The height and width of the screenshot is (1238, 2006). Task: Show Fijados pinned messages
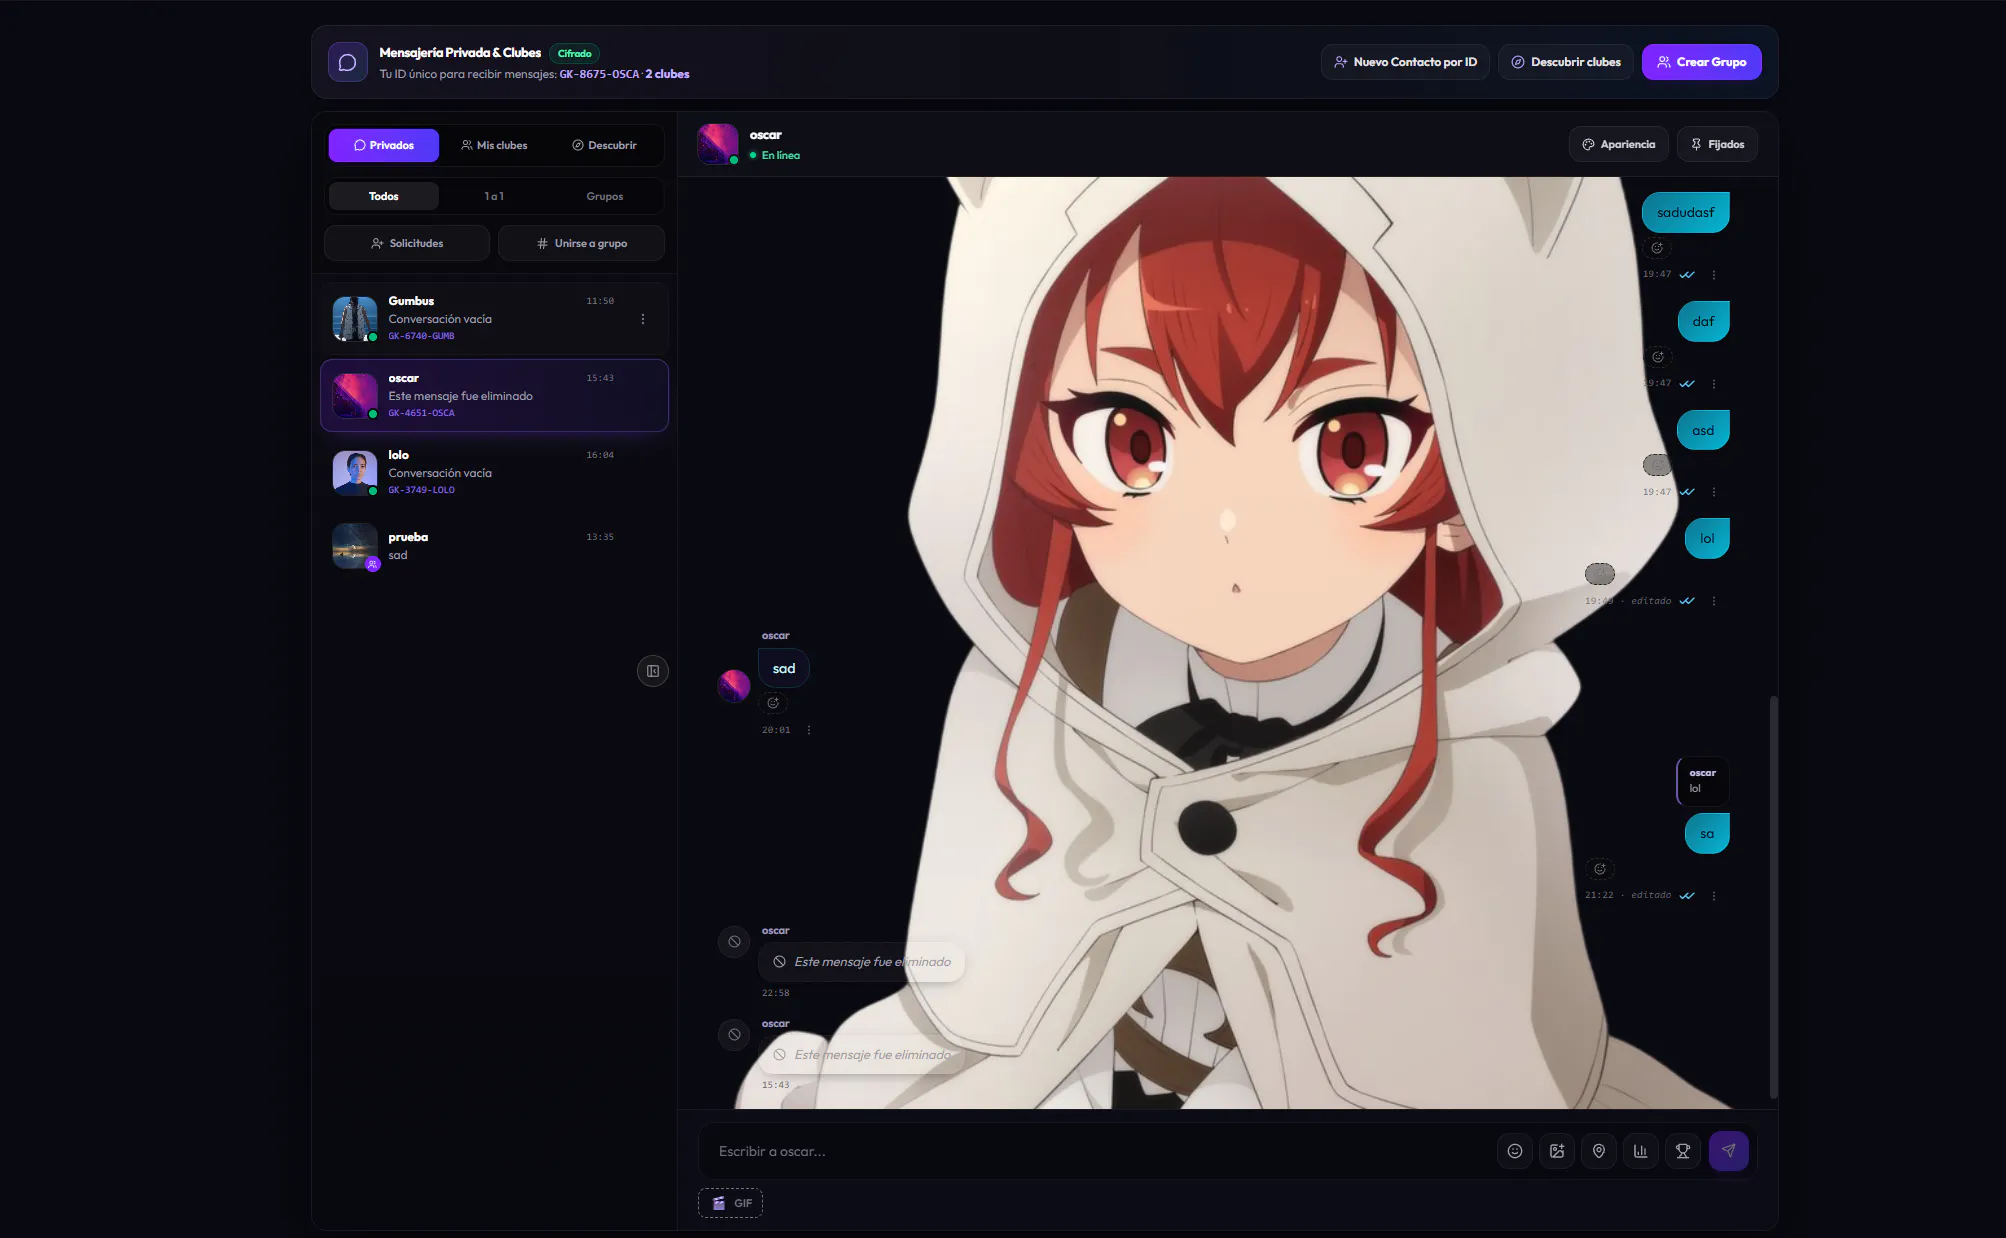[x=1717, y=144]
